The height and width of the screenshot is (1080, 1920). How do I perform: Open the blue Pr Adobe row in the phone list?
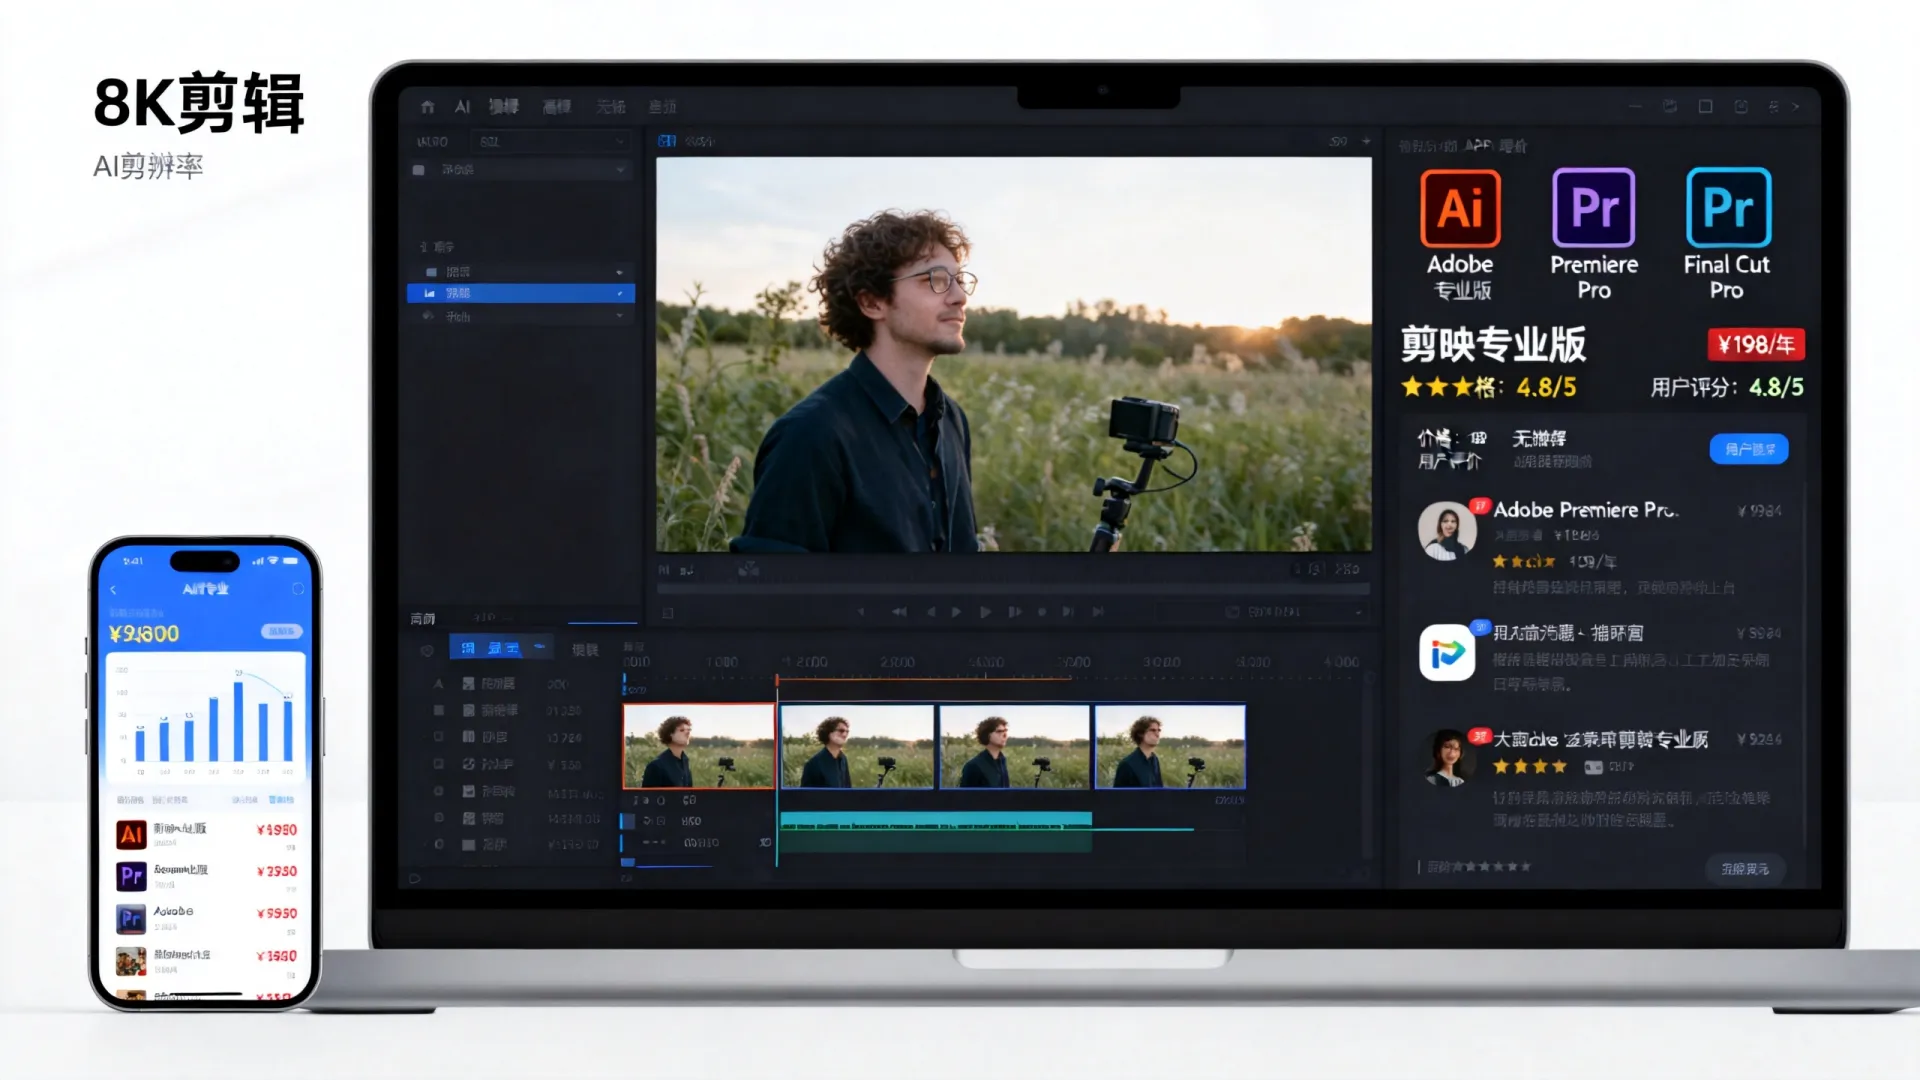click(x=208, y=918)
